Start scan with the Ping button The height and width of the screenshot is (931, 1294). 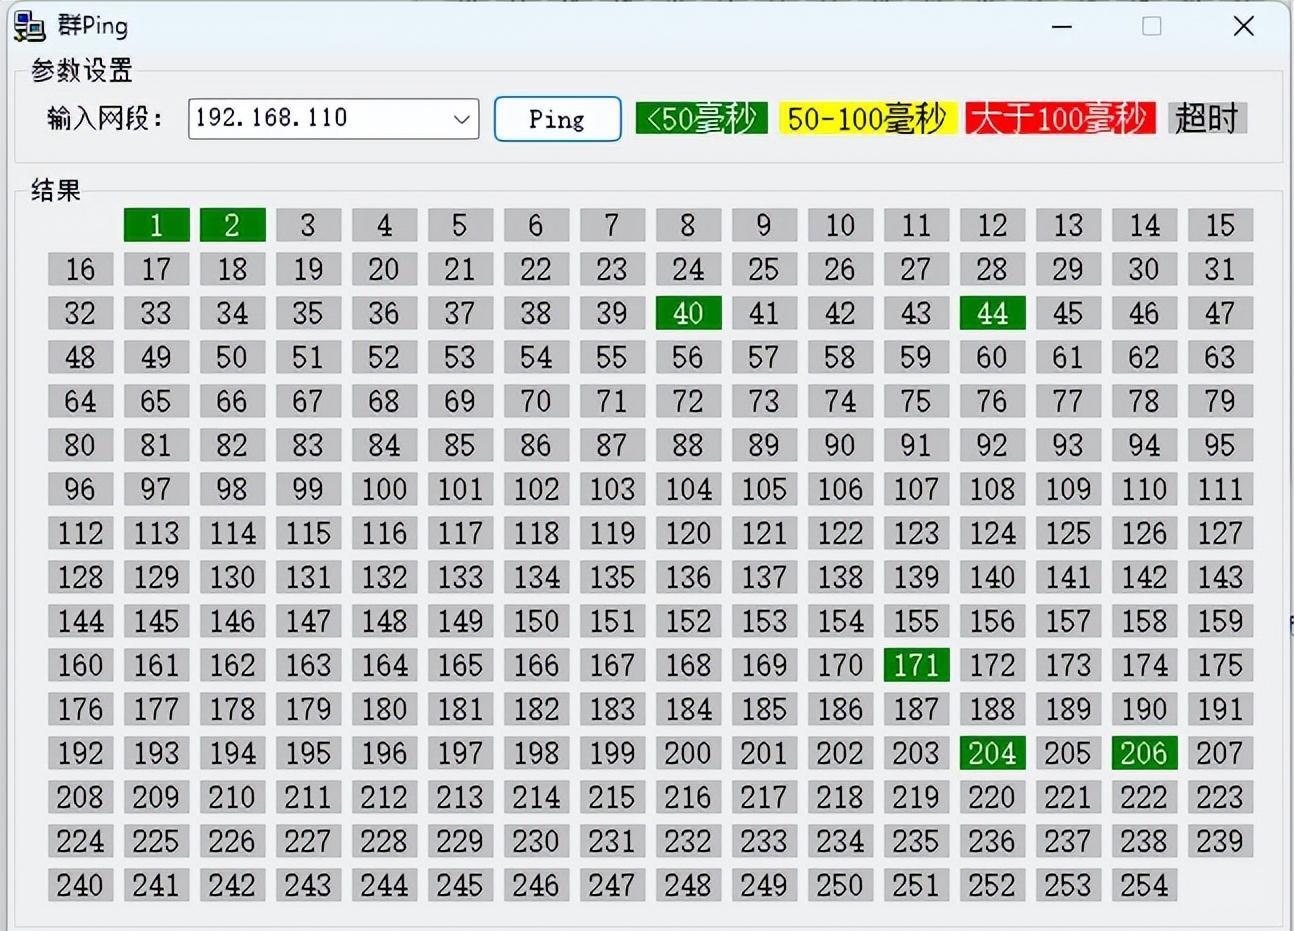click(x=557, y=119)
